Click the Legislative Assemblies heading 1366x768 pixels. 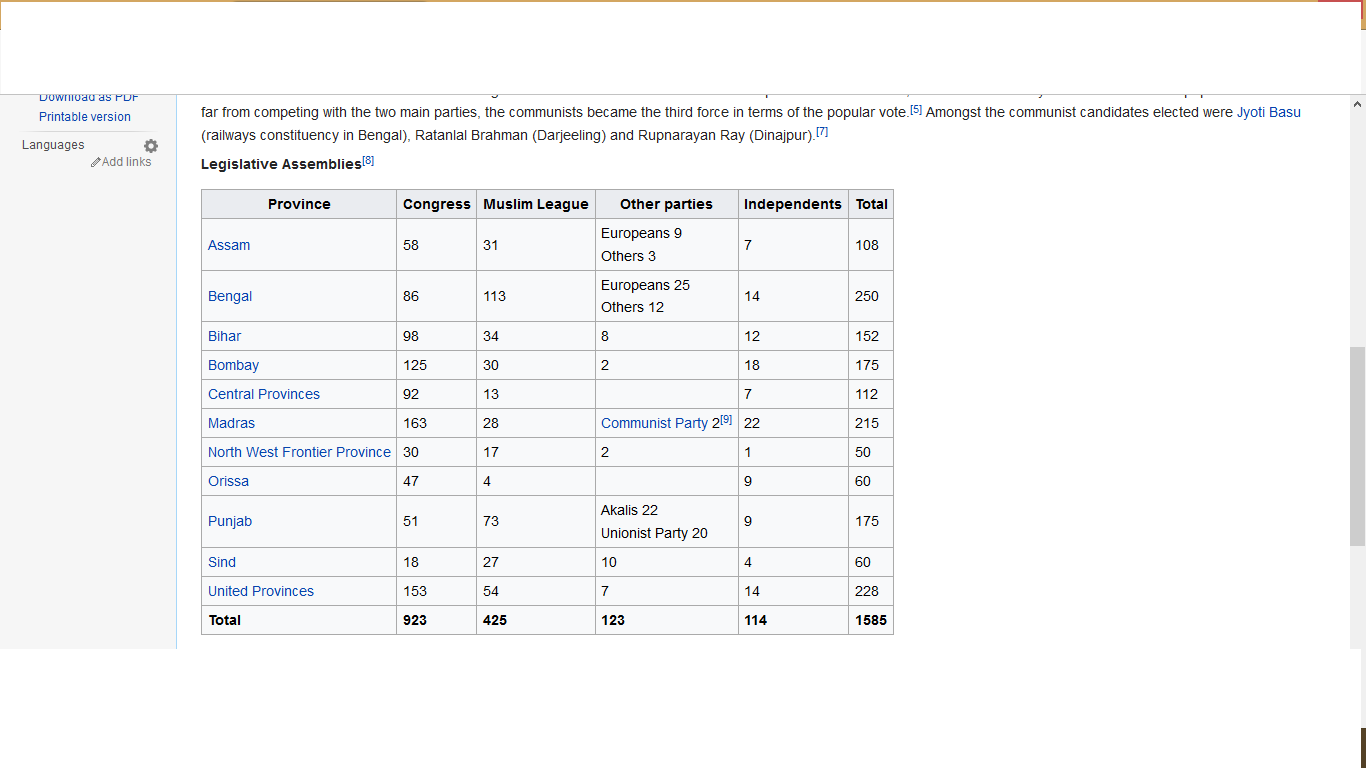[x=281, y=164]
